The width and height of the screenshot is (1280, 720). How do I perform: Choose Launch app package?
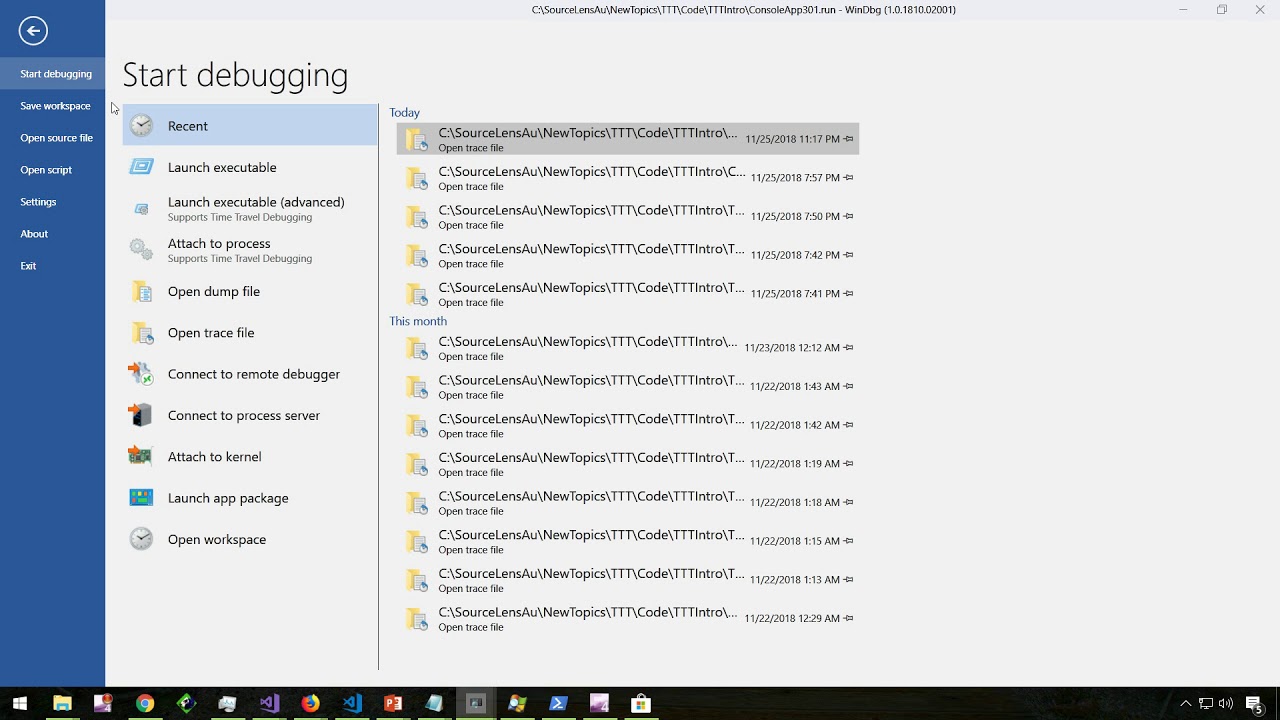(x=250, y=498)
